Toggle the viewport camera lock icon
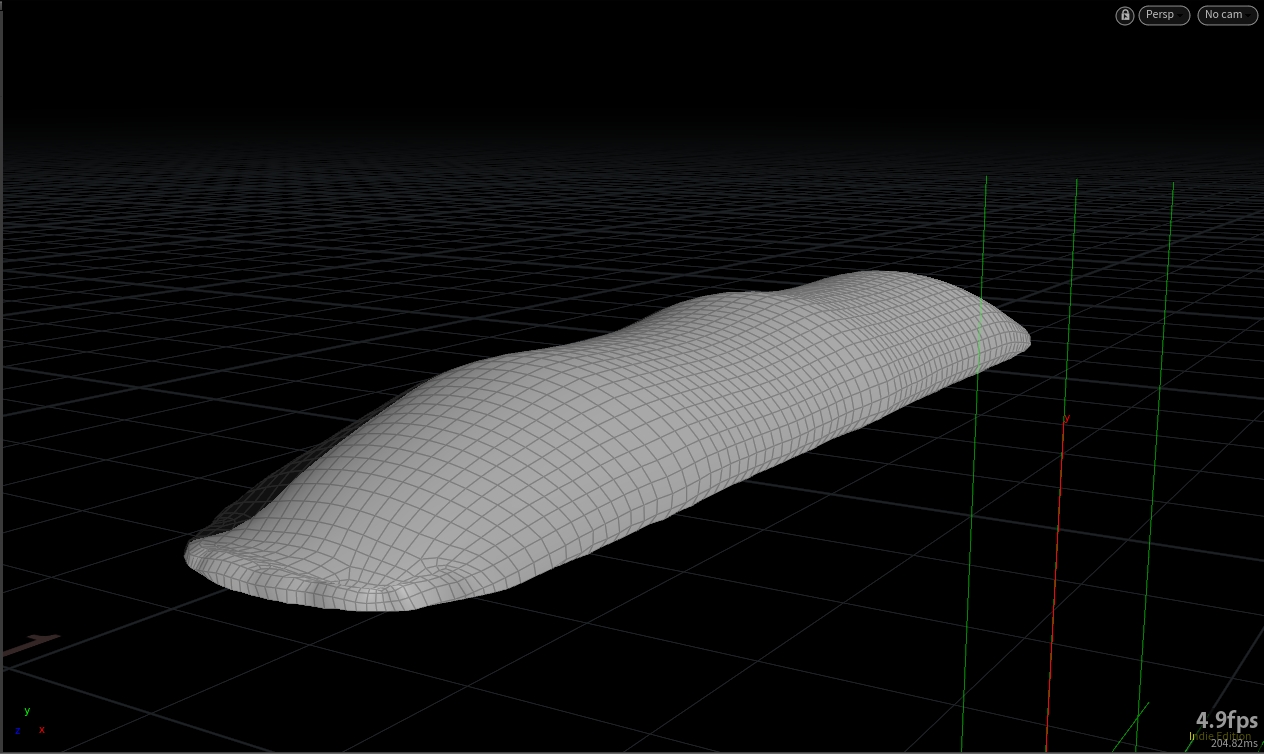Image resolution: width=1264 pixels, height=754 pixels. click(1125, 15)
